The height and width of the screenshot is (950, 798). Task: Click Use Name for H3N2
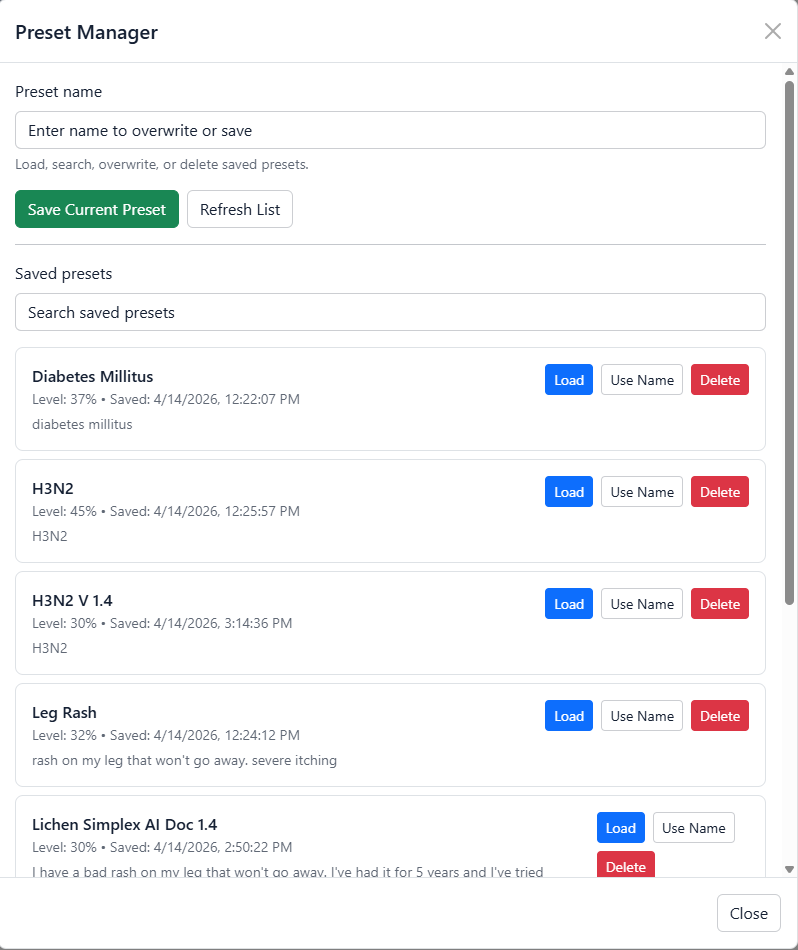click(x=641, y=492)
